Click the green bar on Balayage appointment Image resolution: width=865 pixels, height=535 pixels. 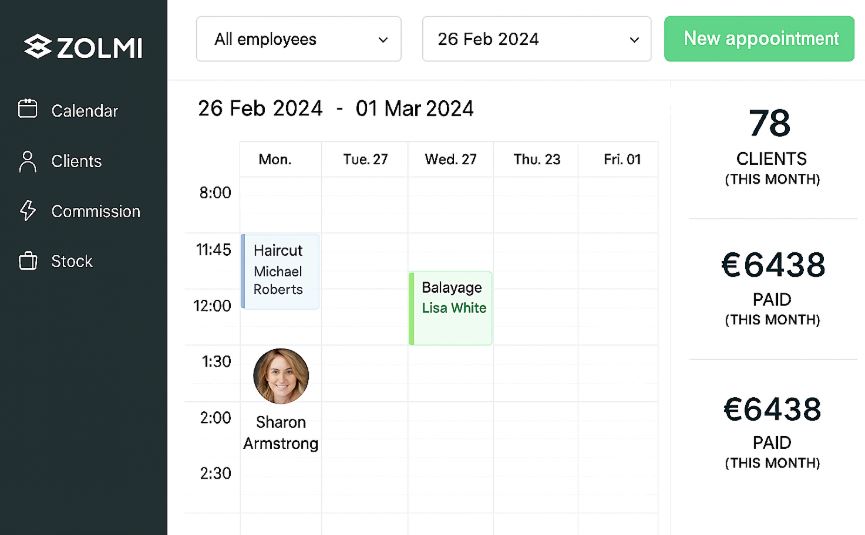pos(412,308)
